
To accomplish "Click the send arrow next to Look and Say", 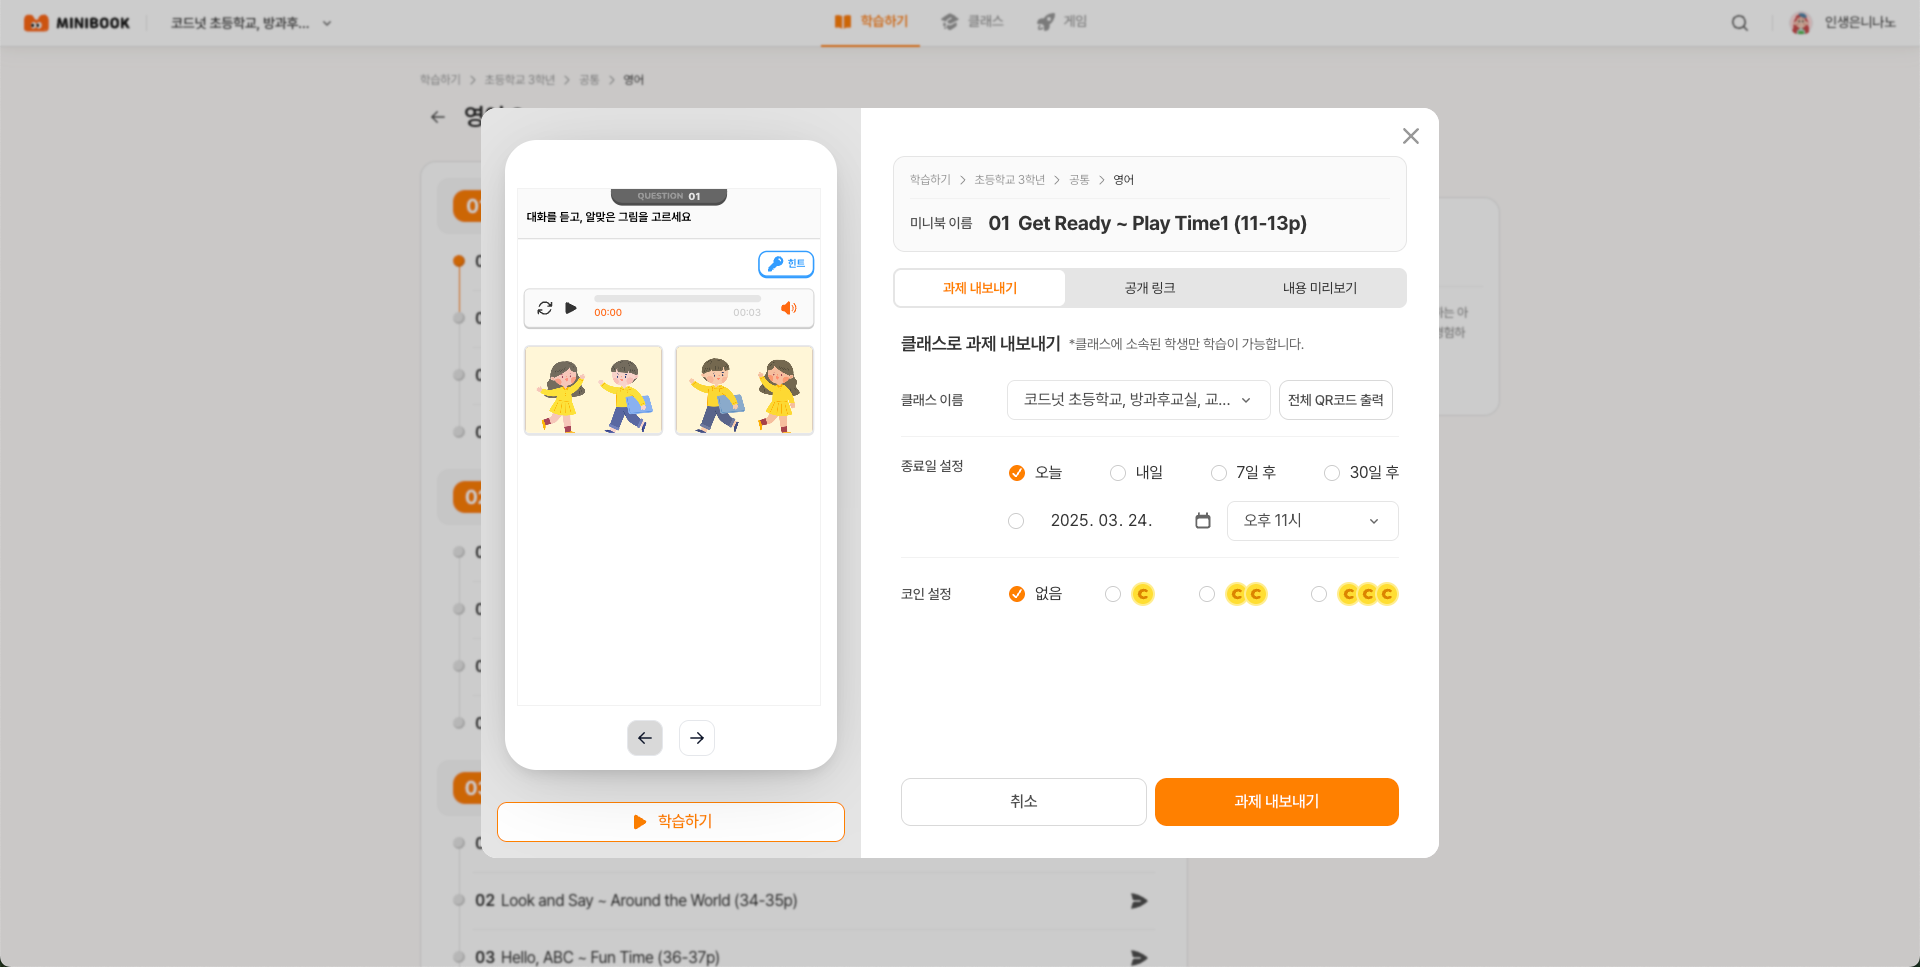I will click(1138, 901).
